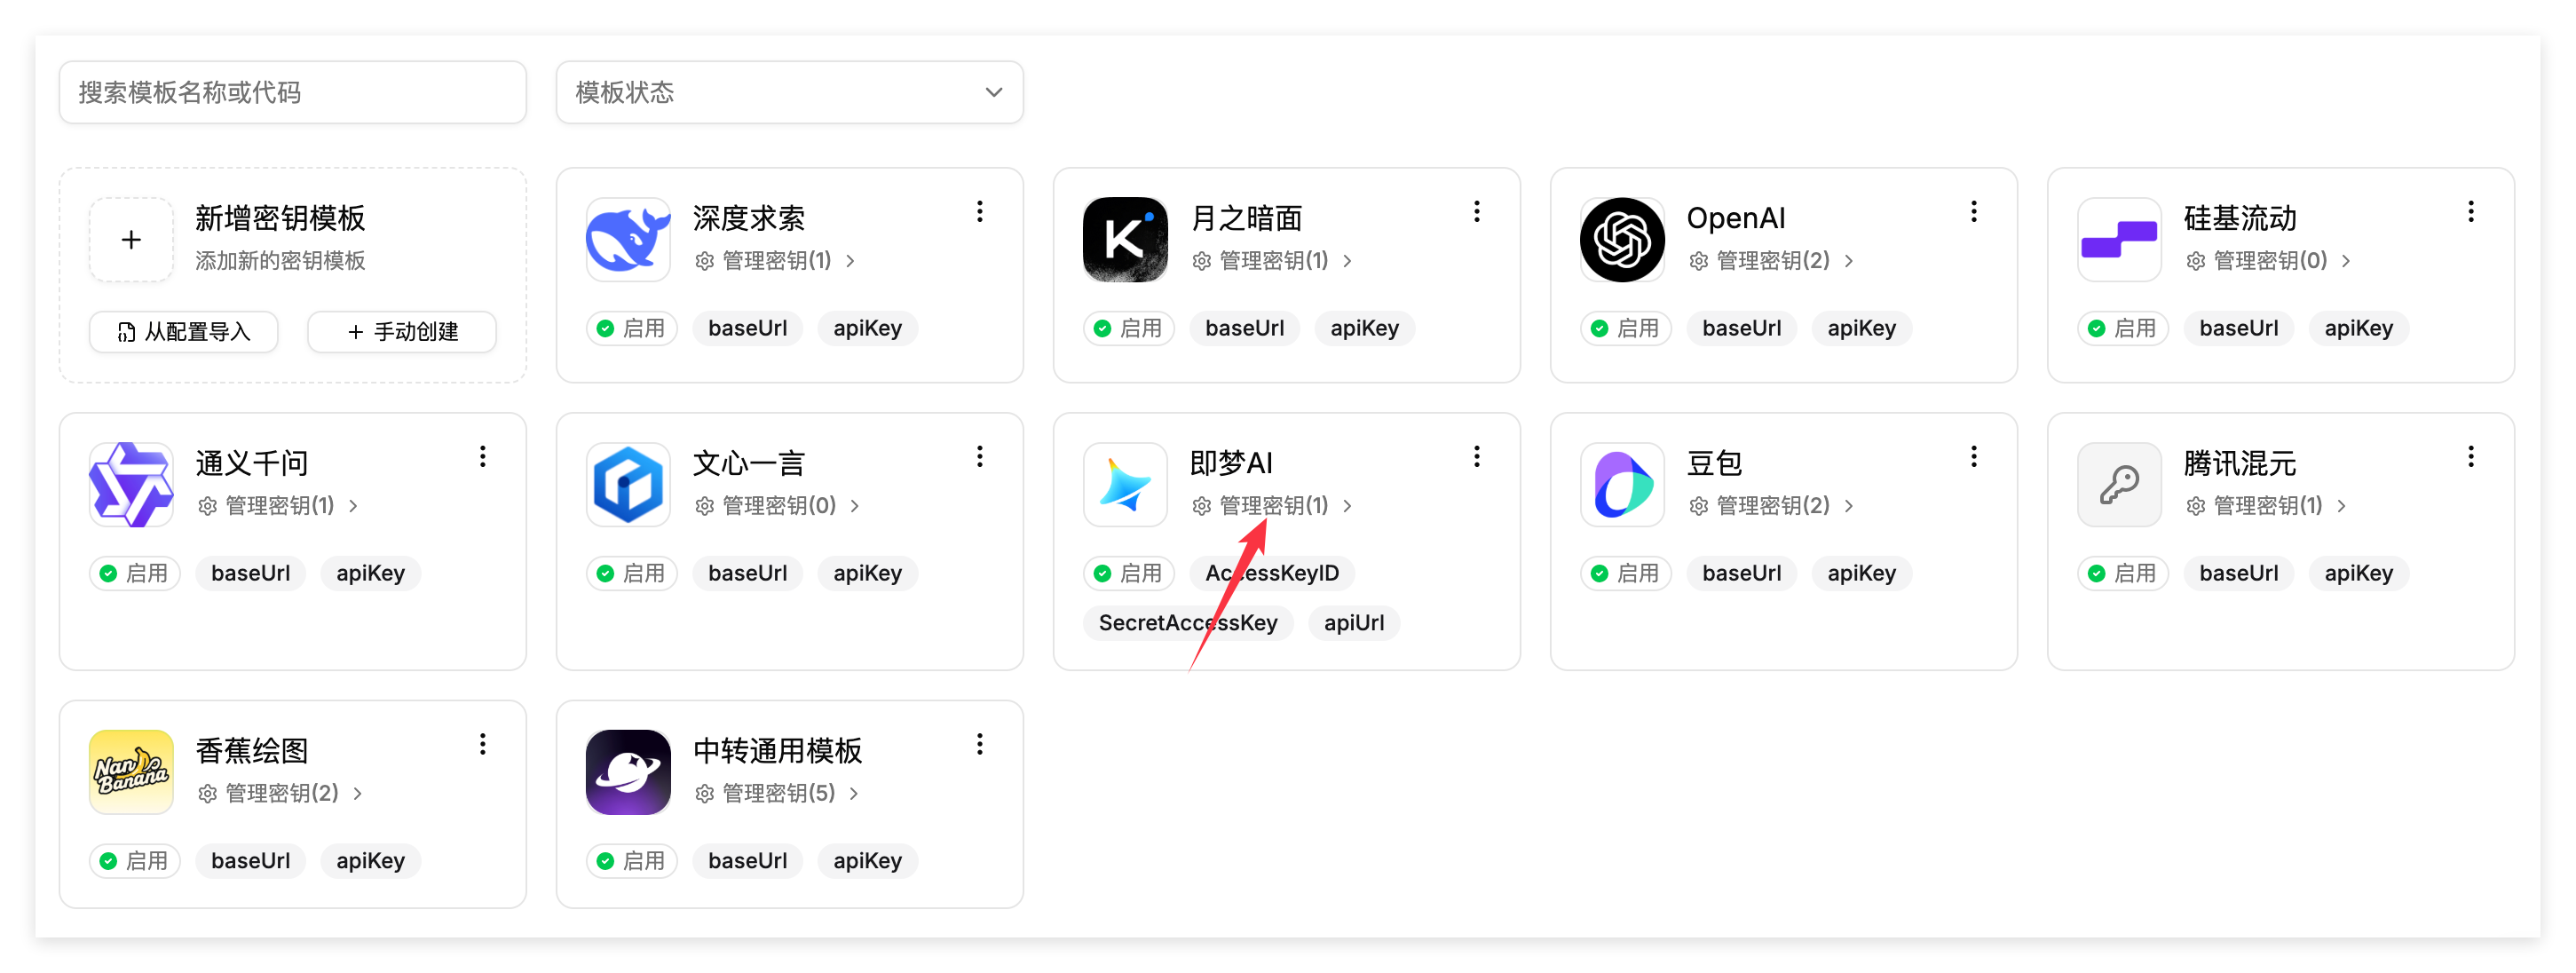Image resolution: width=2576 pixels, height=973 pixels.
Task: Click the apiKey tag on 豆包 card
Action: 1862,573
